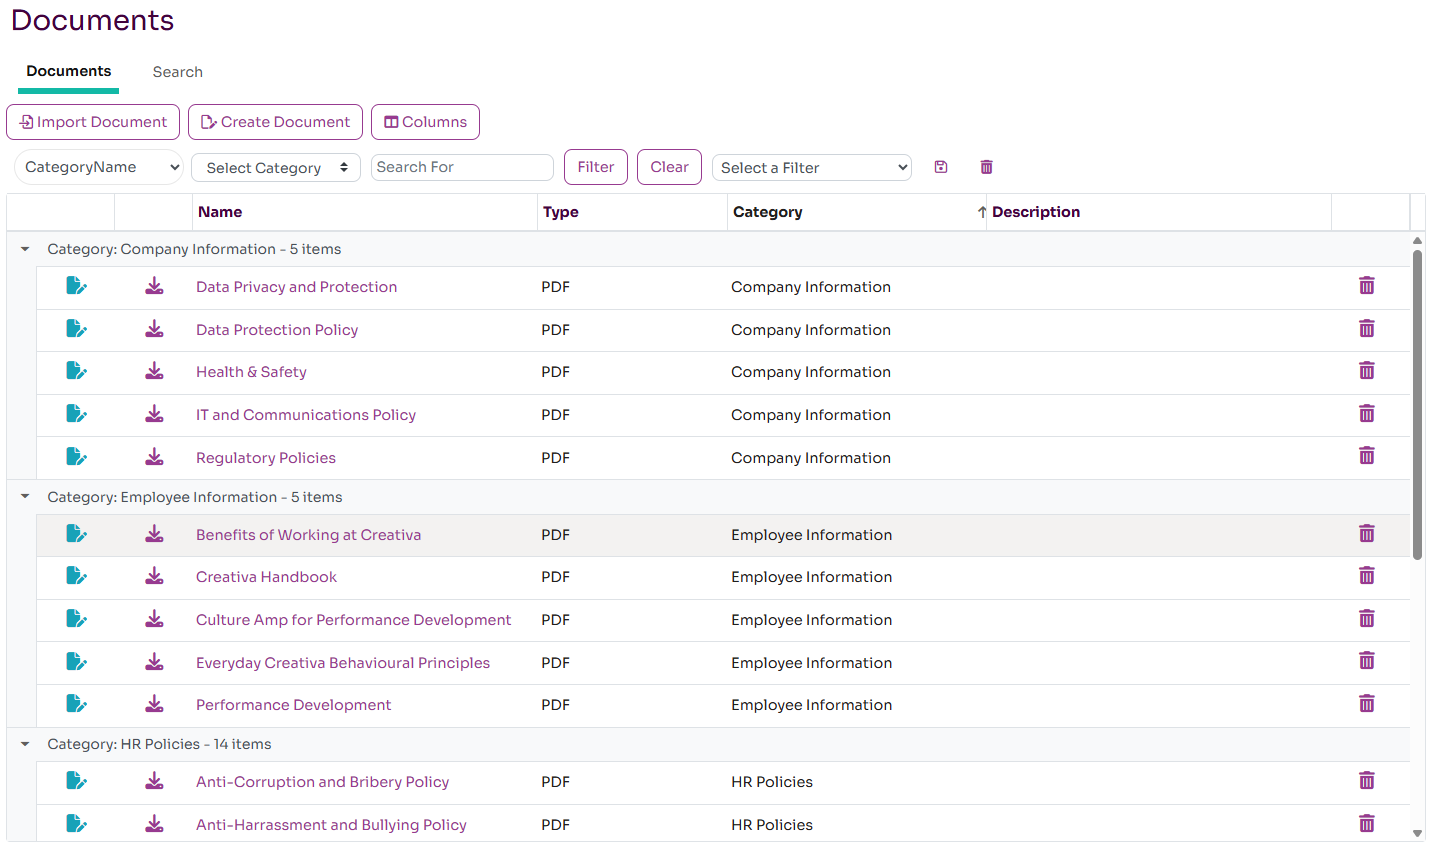Click the Import Document button
The height and width of the screenshot is (856, 1435).
coord(93,122)
